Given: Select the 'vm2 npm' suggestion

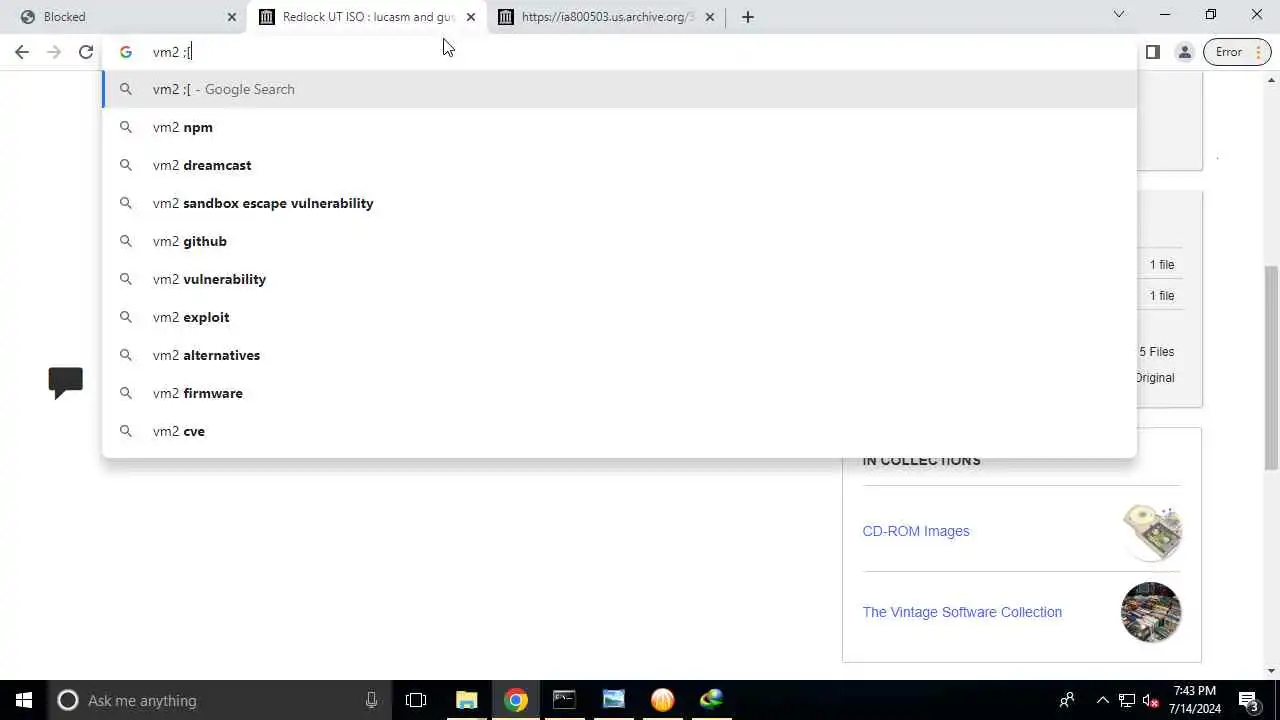Looking at the screenshot, I should pos(619,127).
